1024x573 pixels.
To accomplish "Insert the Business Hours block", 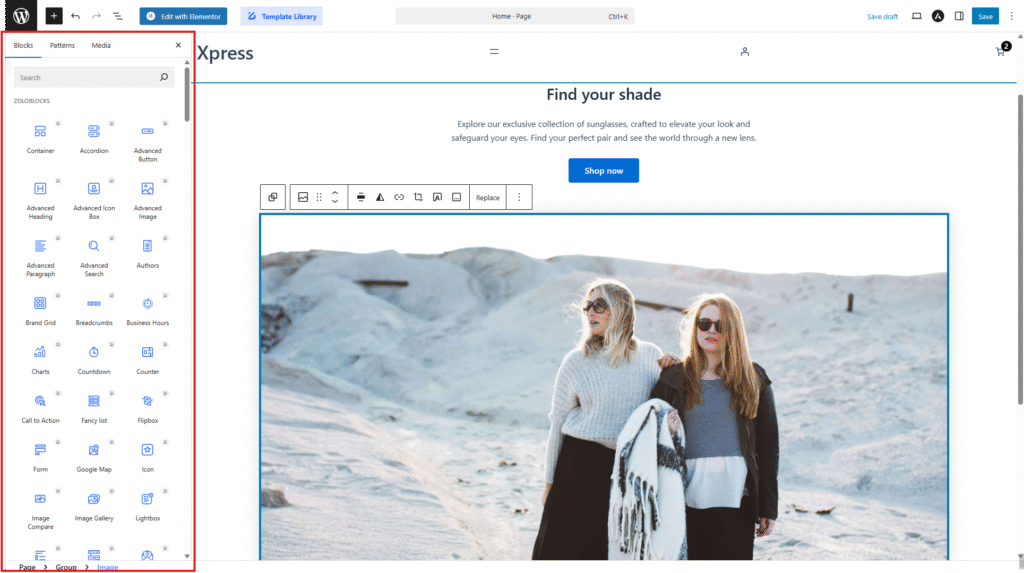I will tap(148, 310).
